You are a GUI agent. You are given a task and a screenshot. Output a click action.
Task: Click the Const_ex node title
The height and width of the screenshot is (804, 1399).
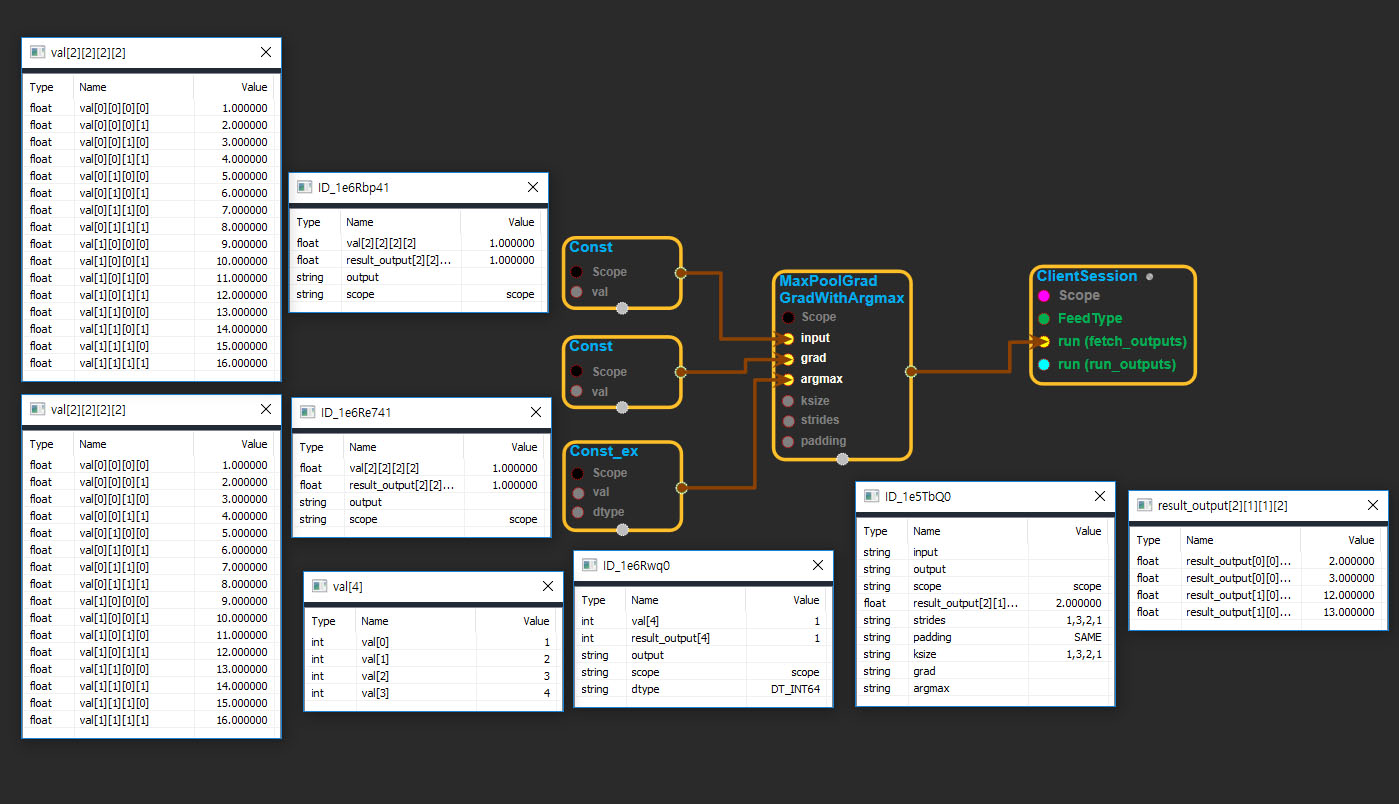(603, 451)
